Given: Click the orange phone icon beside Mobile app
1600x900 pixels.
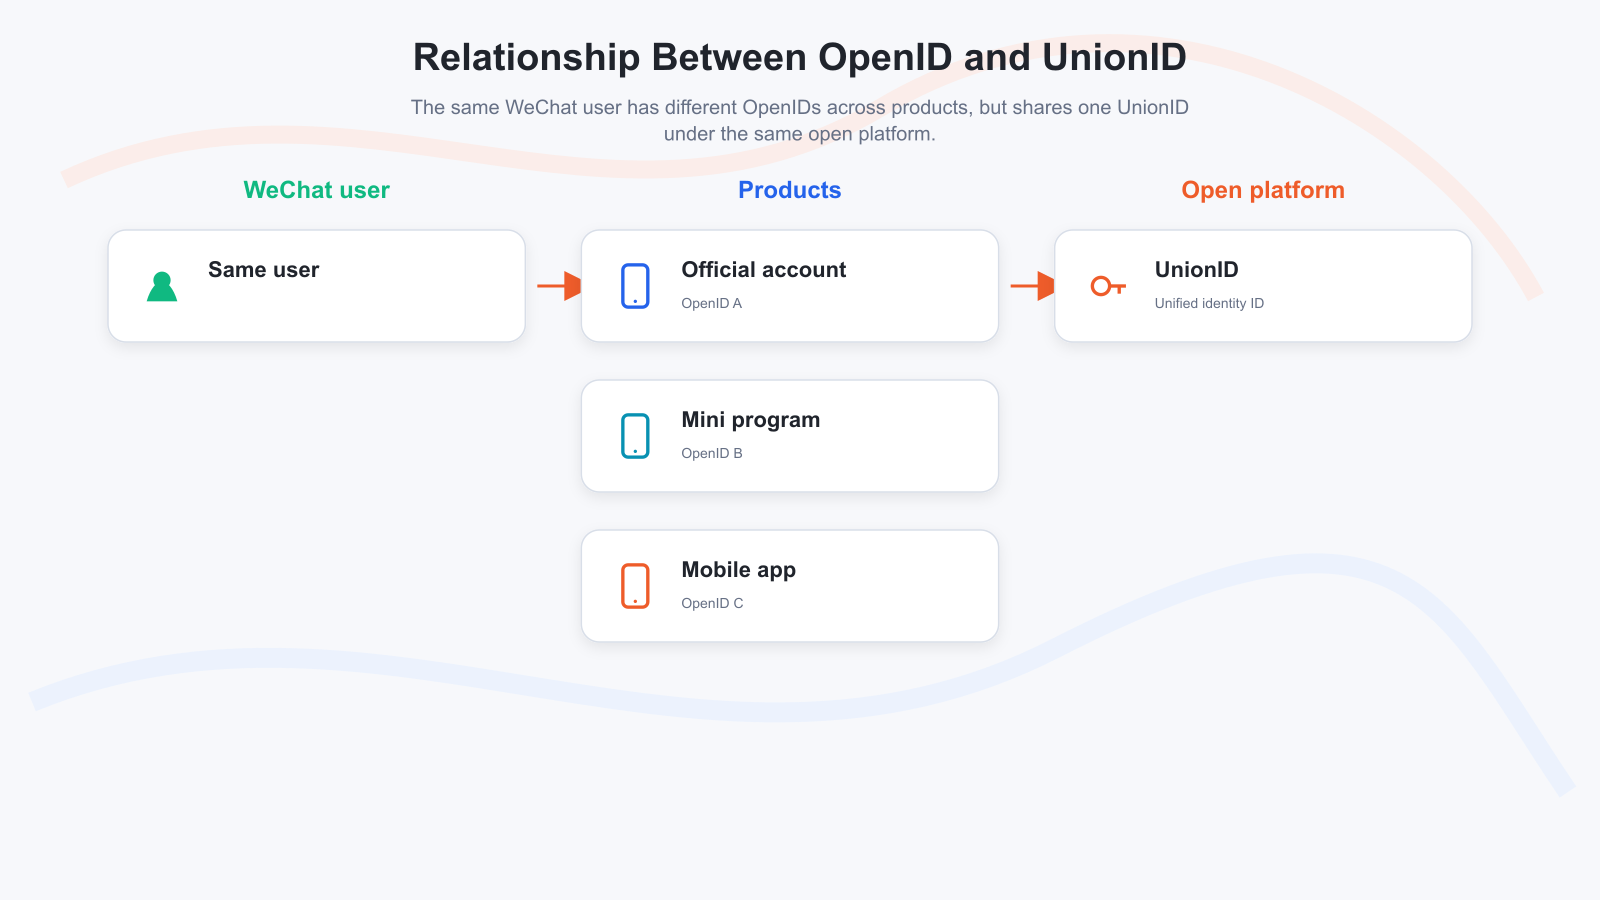Looking at the screenshot, I should tap(635, 586).
